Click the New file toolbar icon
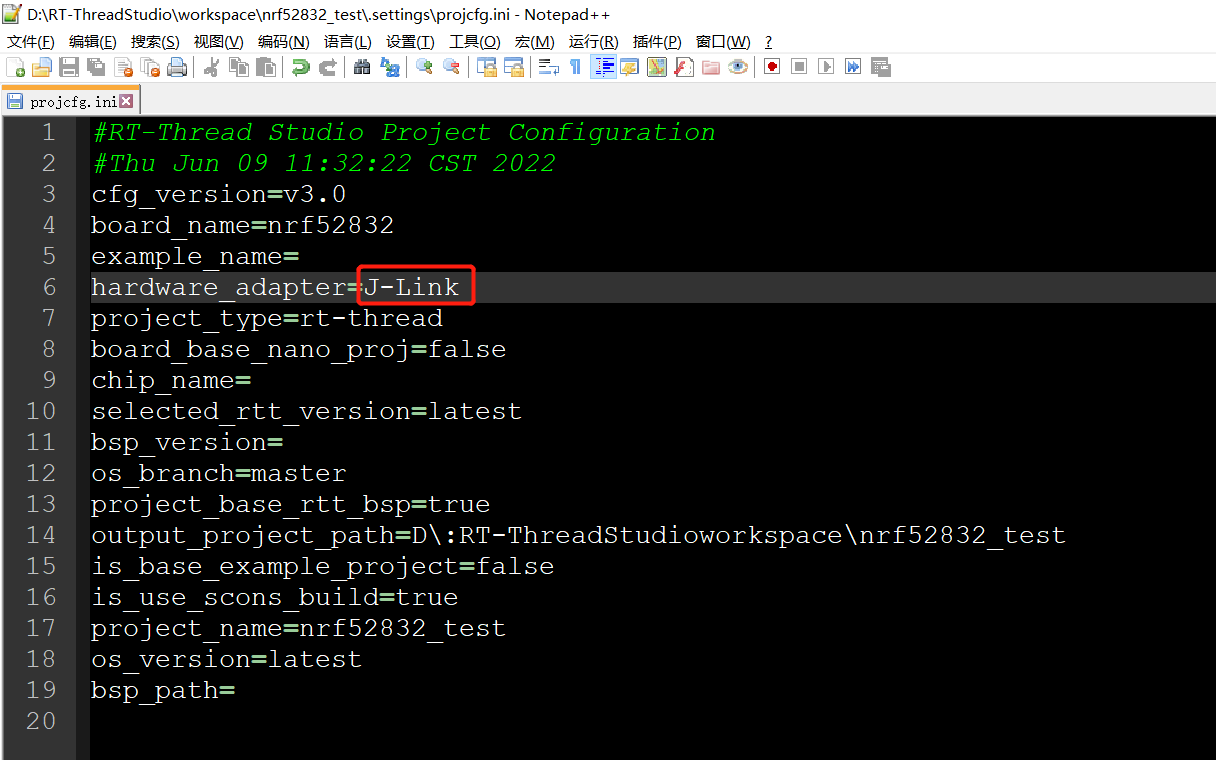Viewport: 1216px width, 760px height. (16, 67)
